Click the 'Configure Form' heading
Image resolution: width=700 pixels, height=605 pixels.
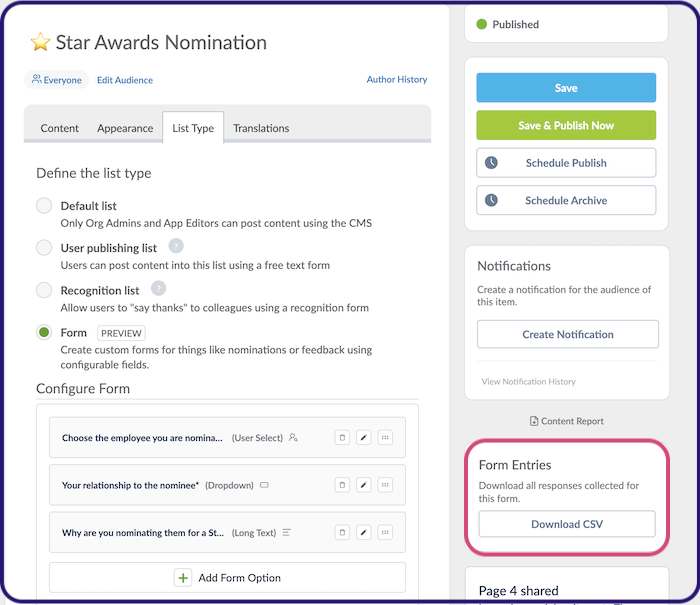pos(83,388)
